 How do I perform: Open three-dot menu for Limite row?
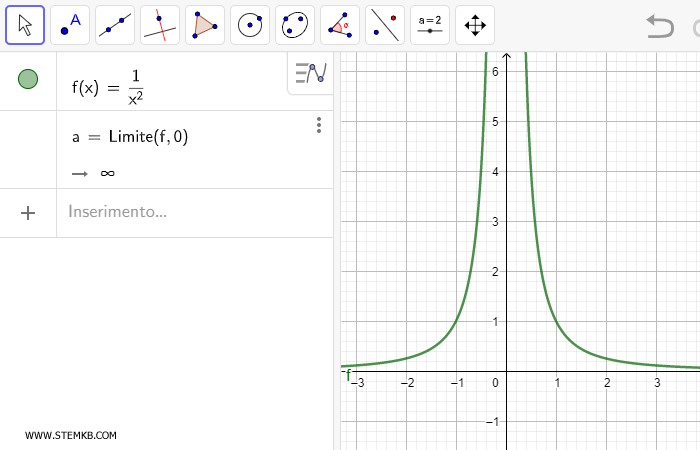319,125
